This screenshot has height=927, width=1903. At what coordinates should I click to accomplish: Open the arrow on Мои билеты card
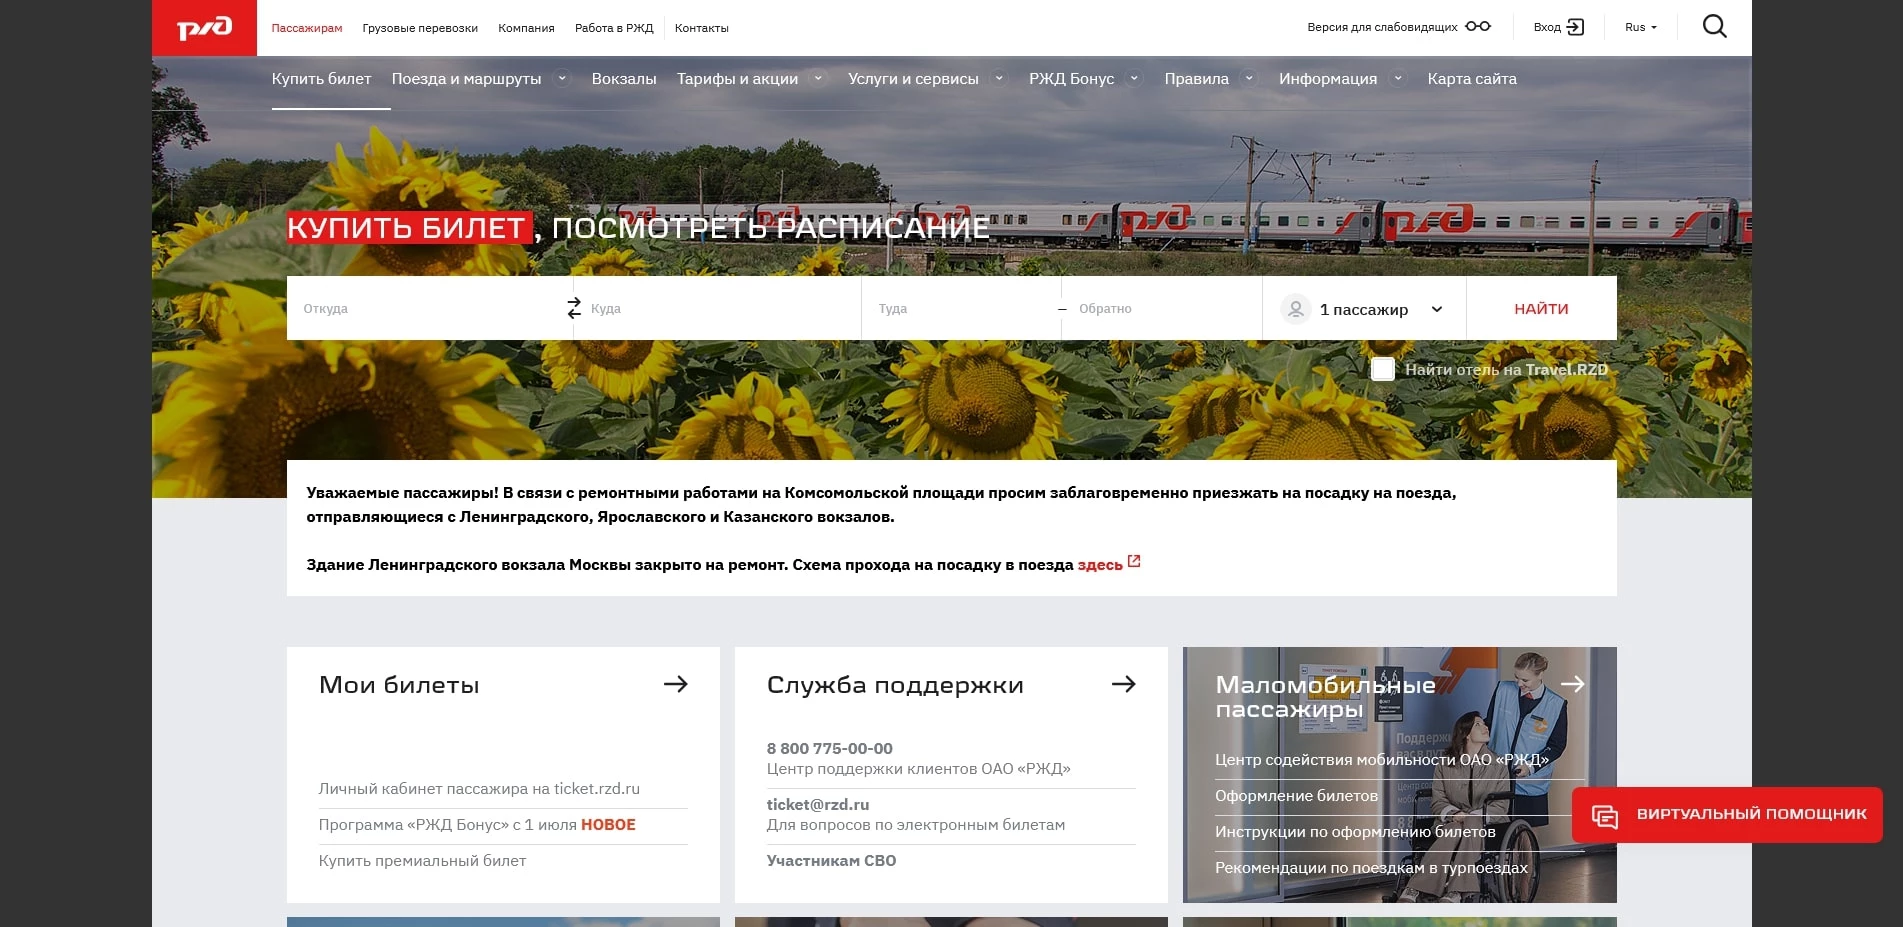pyautogui.click(x=678, y=684)
